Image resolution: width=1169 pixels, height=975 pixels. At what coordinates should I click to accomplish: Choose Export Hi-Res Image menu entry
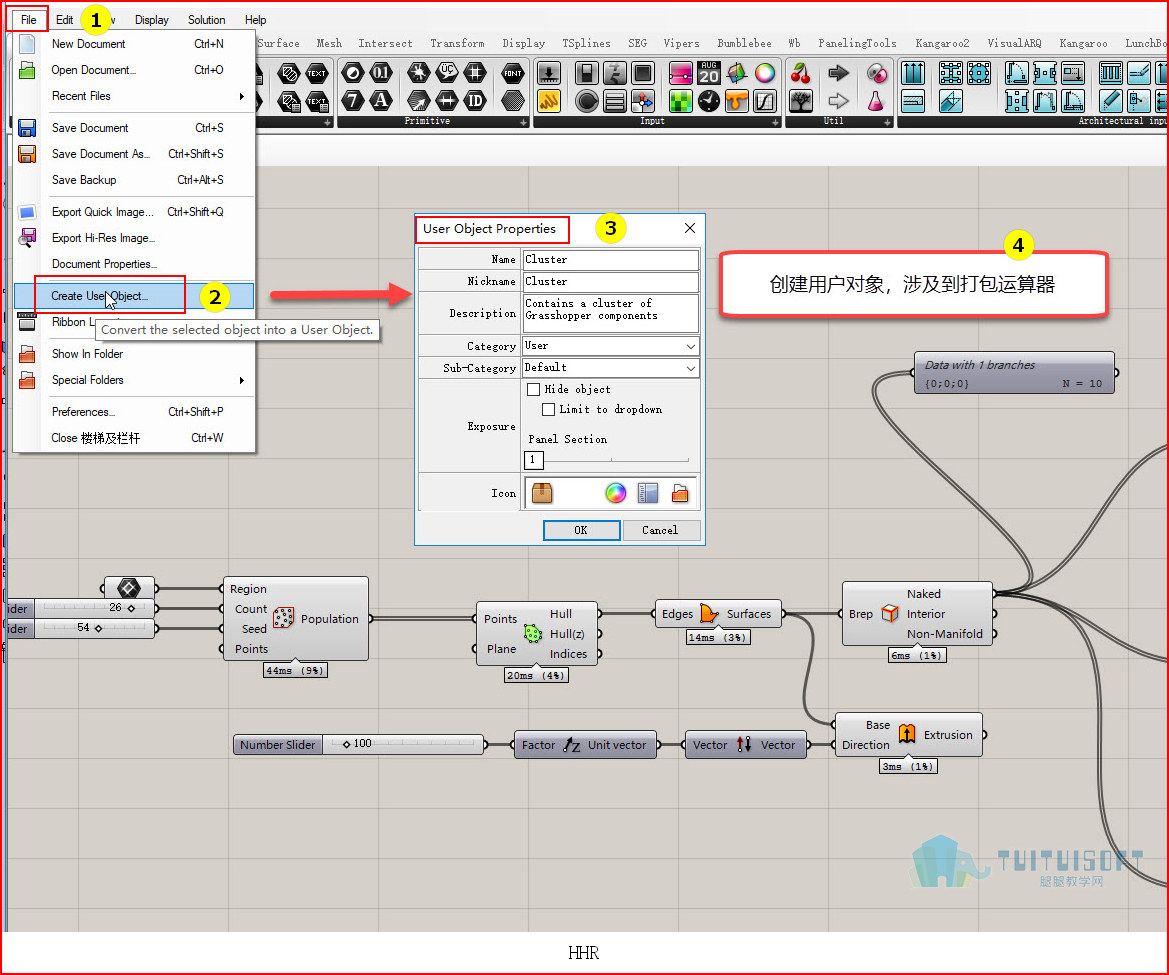pos(134,238)
